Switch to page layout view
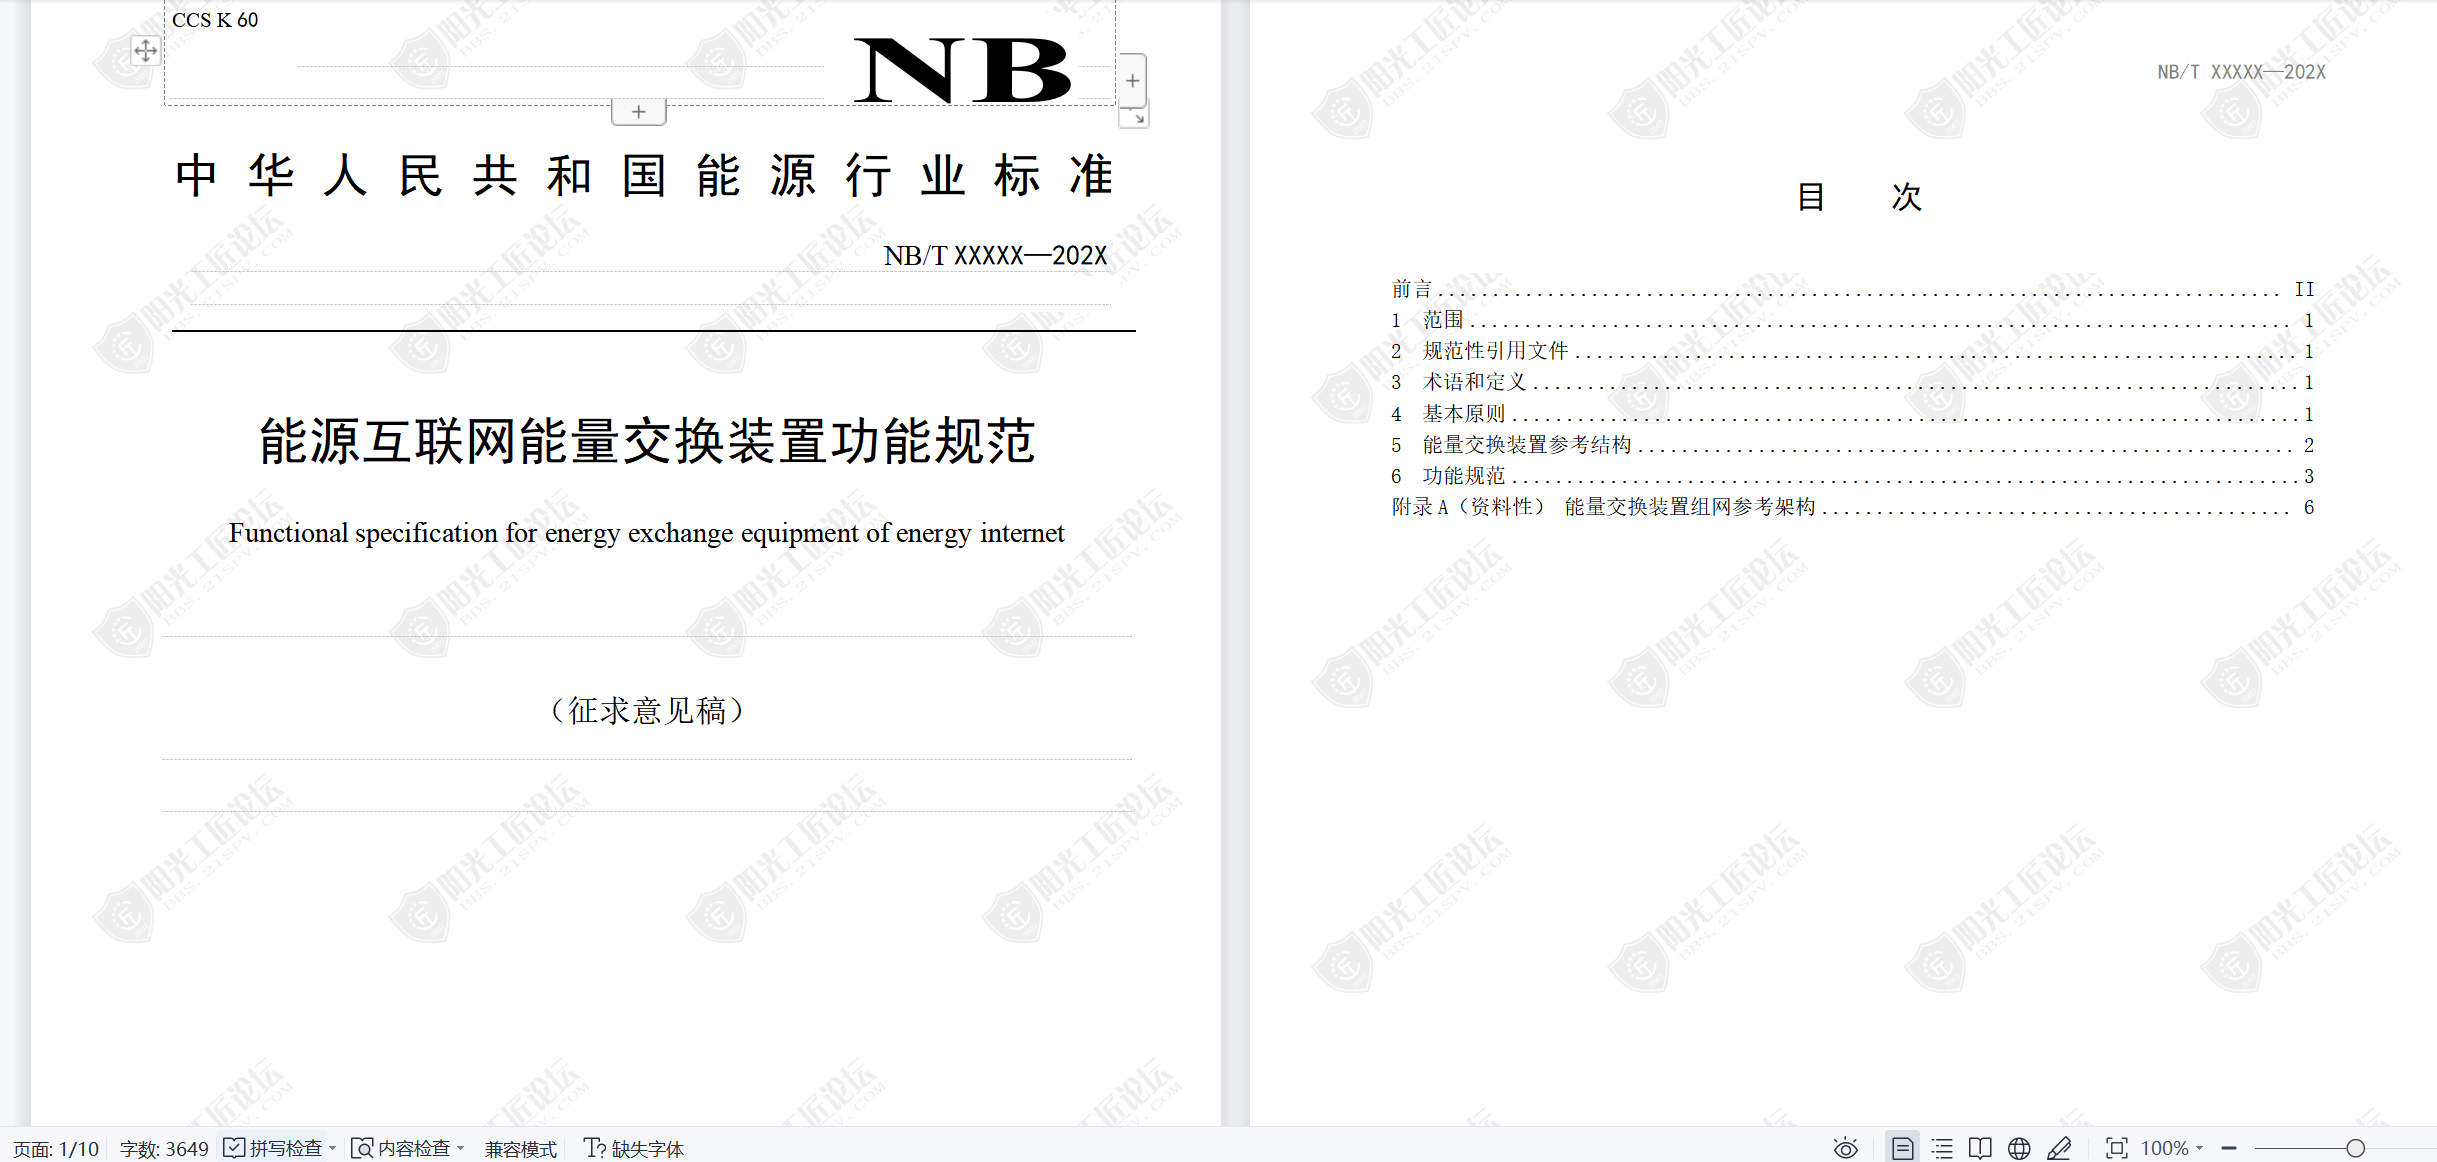This screenshot has width=2437, height=1162. tap(1902, 1148)
